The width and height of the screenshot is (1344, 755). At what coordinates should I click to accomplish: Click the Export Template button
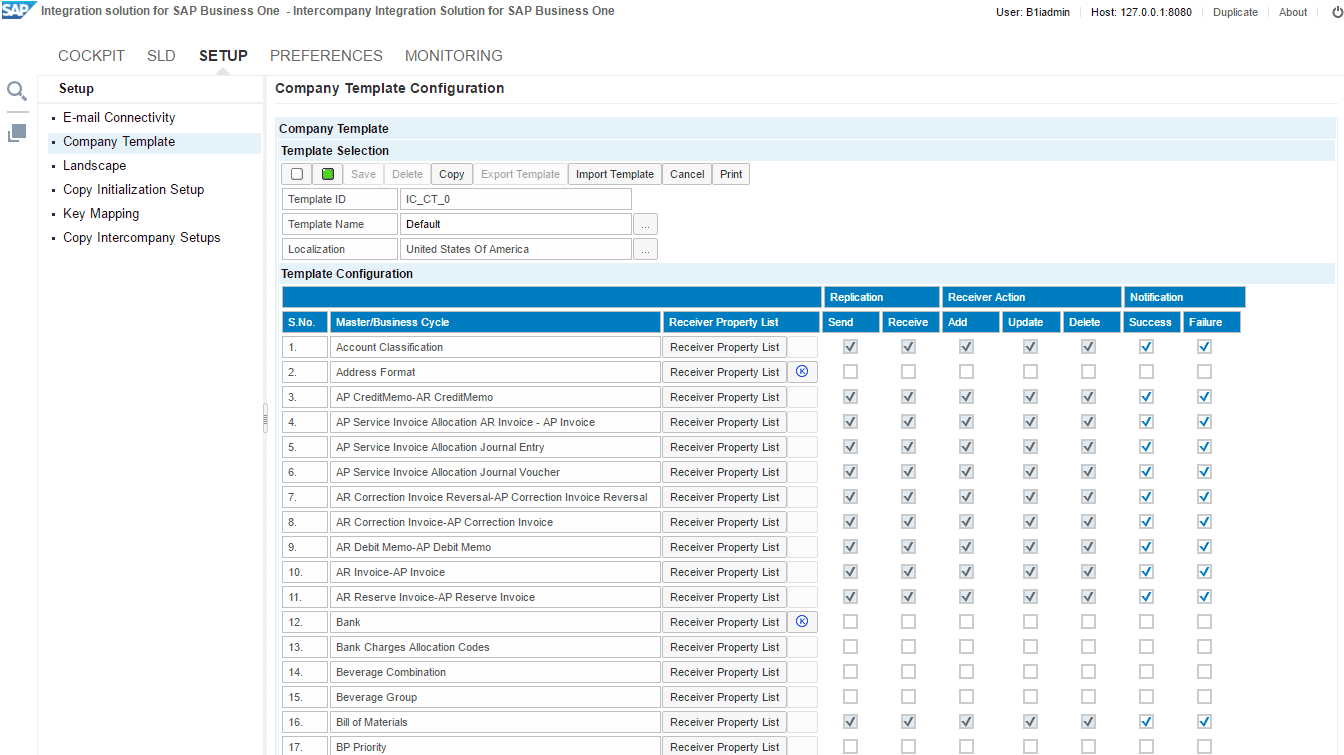[520, 174]
